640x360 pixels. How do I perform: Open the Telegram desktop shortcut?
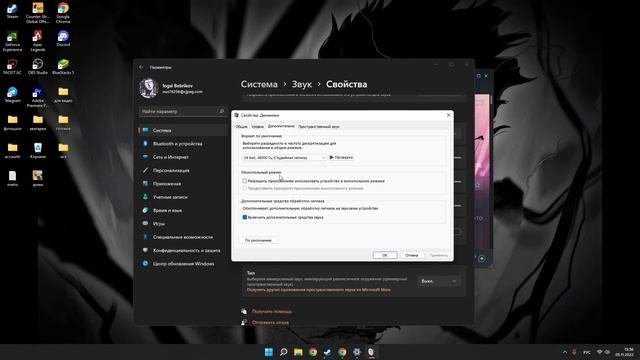(x=12, y=95)
